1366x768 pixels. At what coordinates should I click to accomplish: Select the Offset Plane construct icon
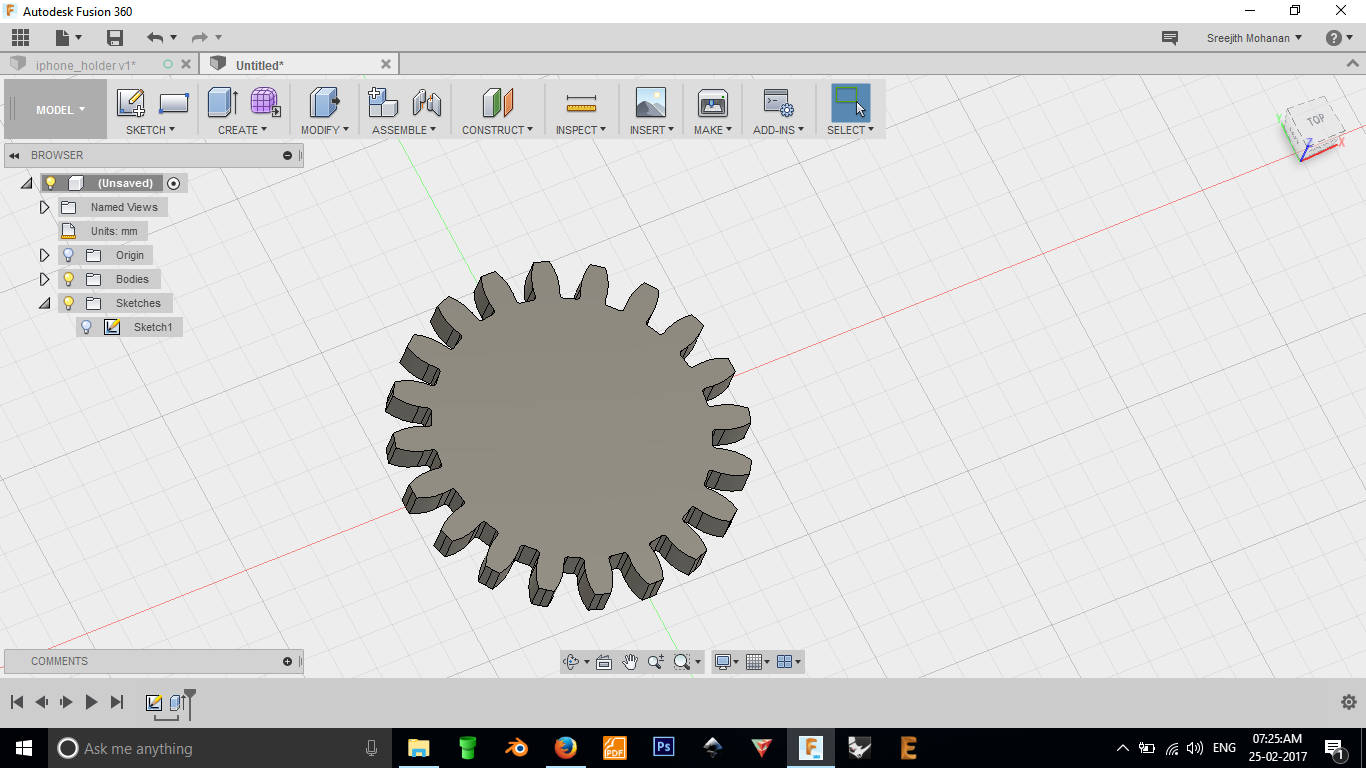(497, 102)
